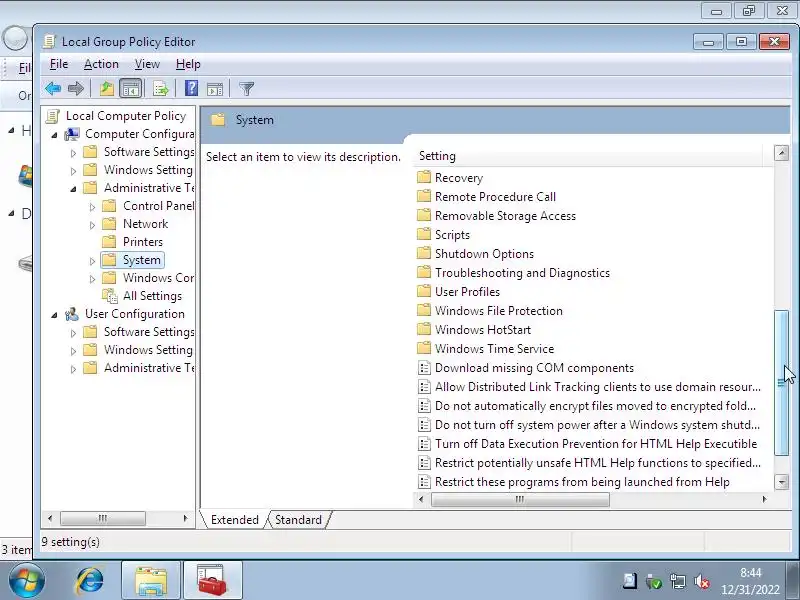The width and height of the screenshot is (800, 600).
Task: Click the Filter funnel toolbar icon
Action: [x=246, y=89]
